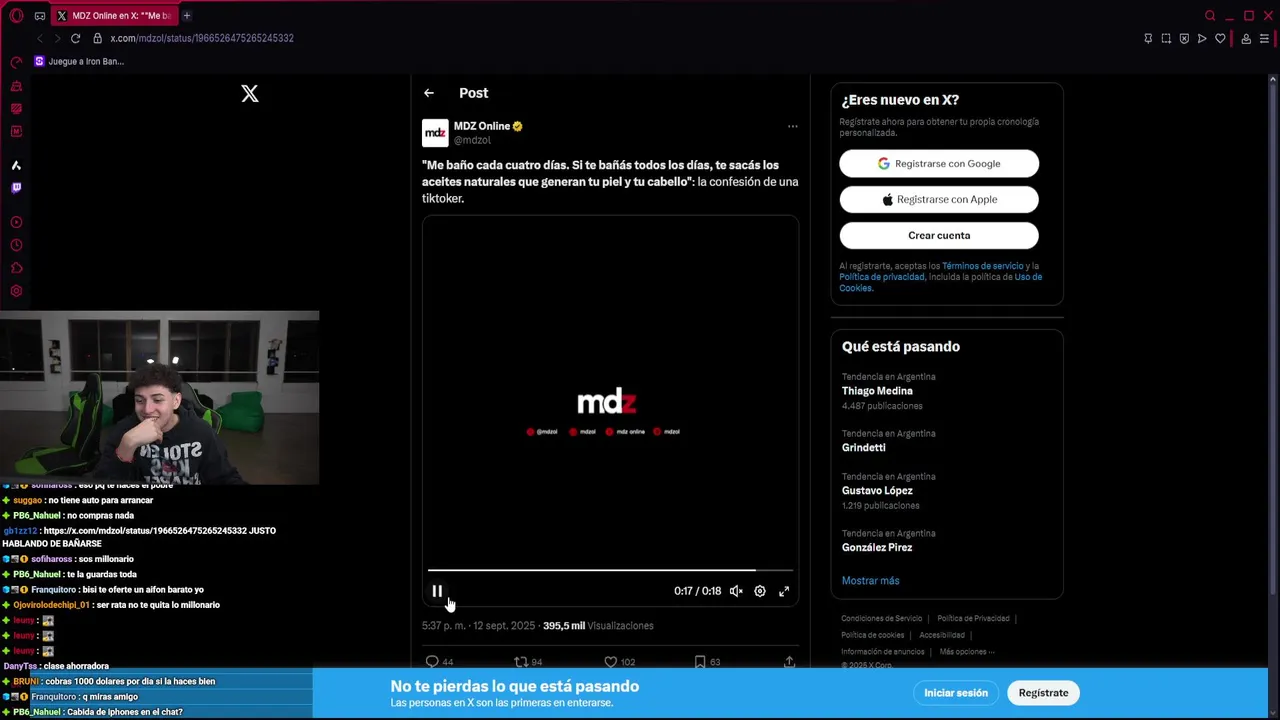1280x720 pixels.
Task: Open ad blocker shield icon
Action: [1184, 38]
